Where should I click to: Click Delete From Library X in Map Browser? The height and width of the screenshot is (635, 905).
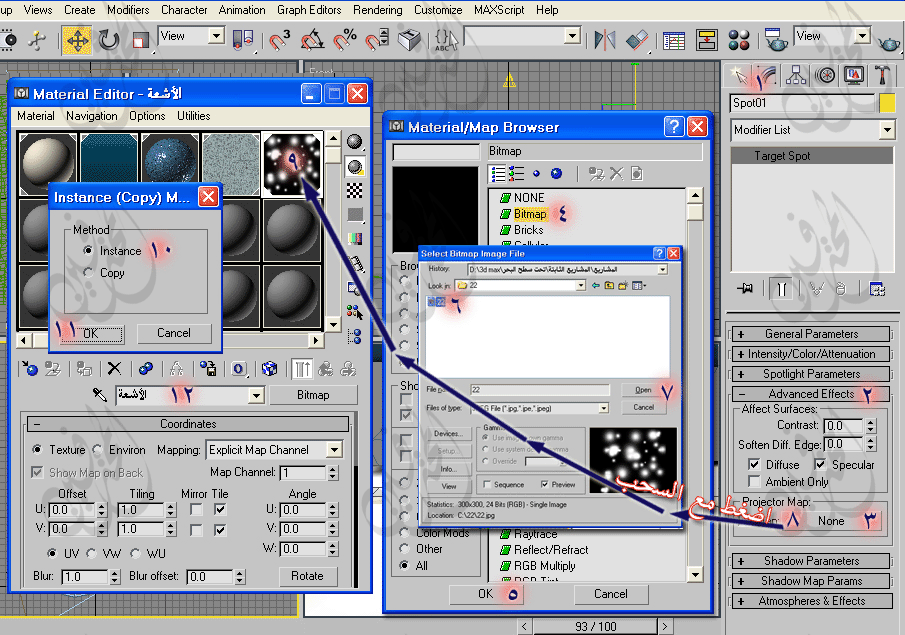click(x=616, y=174)
